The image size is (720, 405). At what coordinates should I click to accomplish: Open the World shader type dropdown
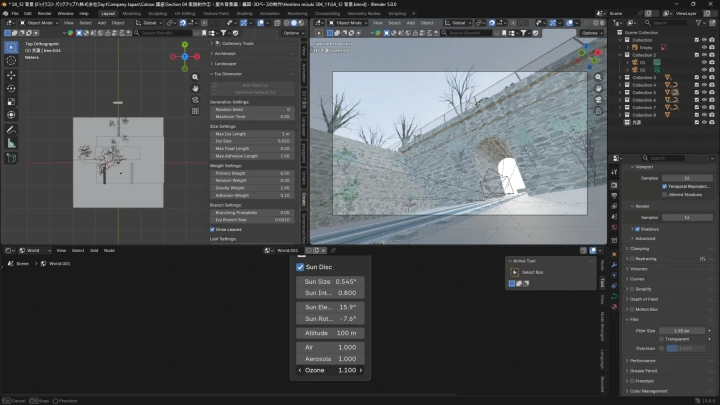34,250
